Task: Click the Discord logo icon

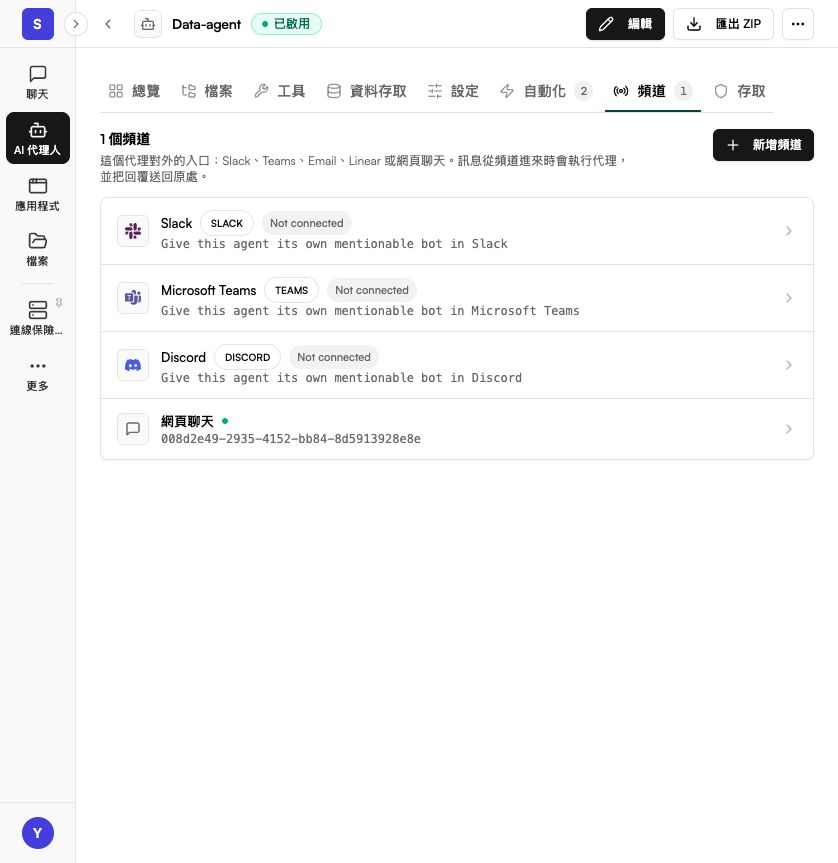Action: pos(133,365)
